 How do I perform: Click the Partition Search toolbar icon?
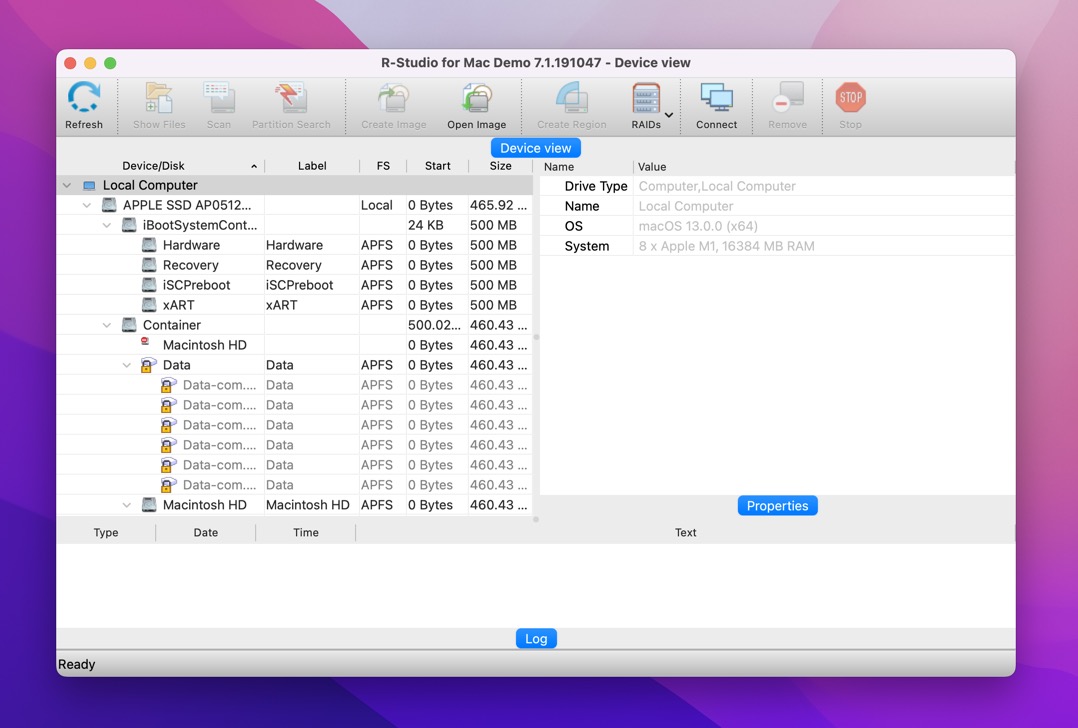click(291, 98)
